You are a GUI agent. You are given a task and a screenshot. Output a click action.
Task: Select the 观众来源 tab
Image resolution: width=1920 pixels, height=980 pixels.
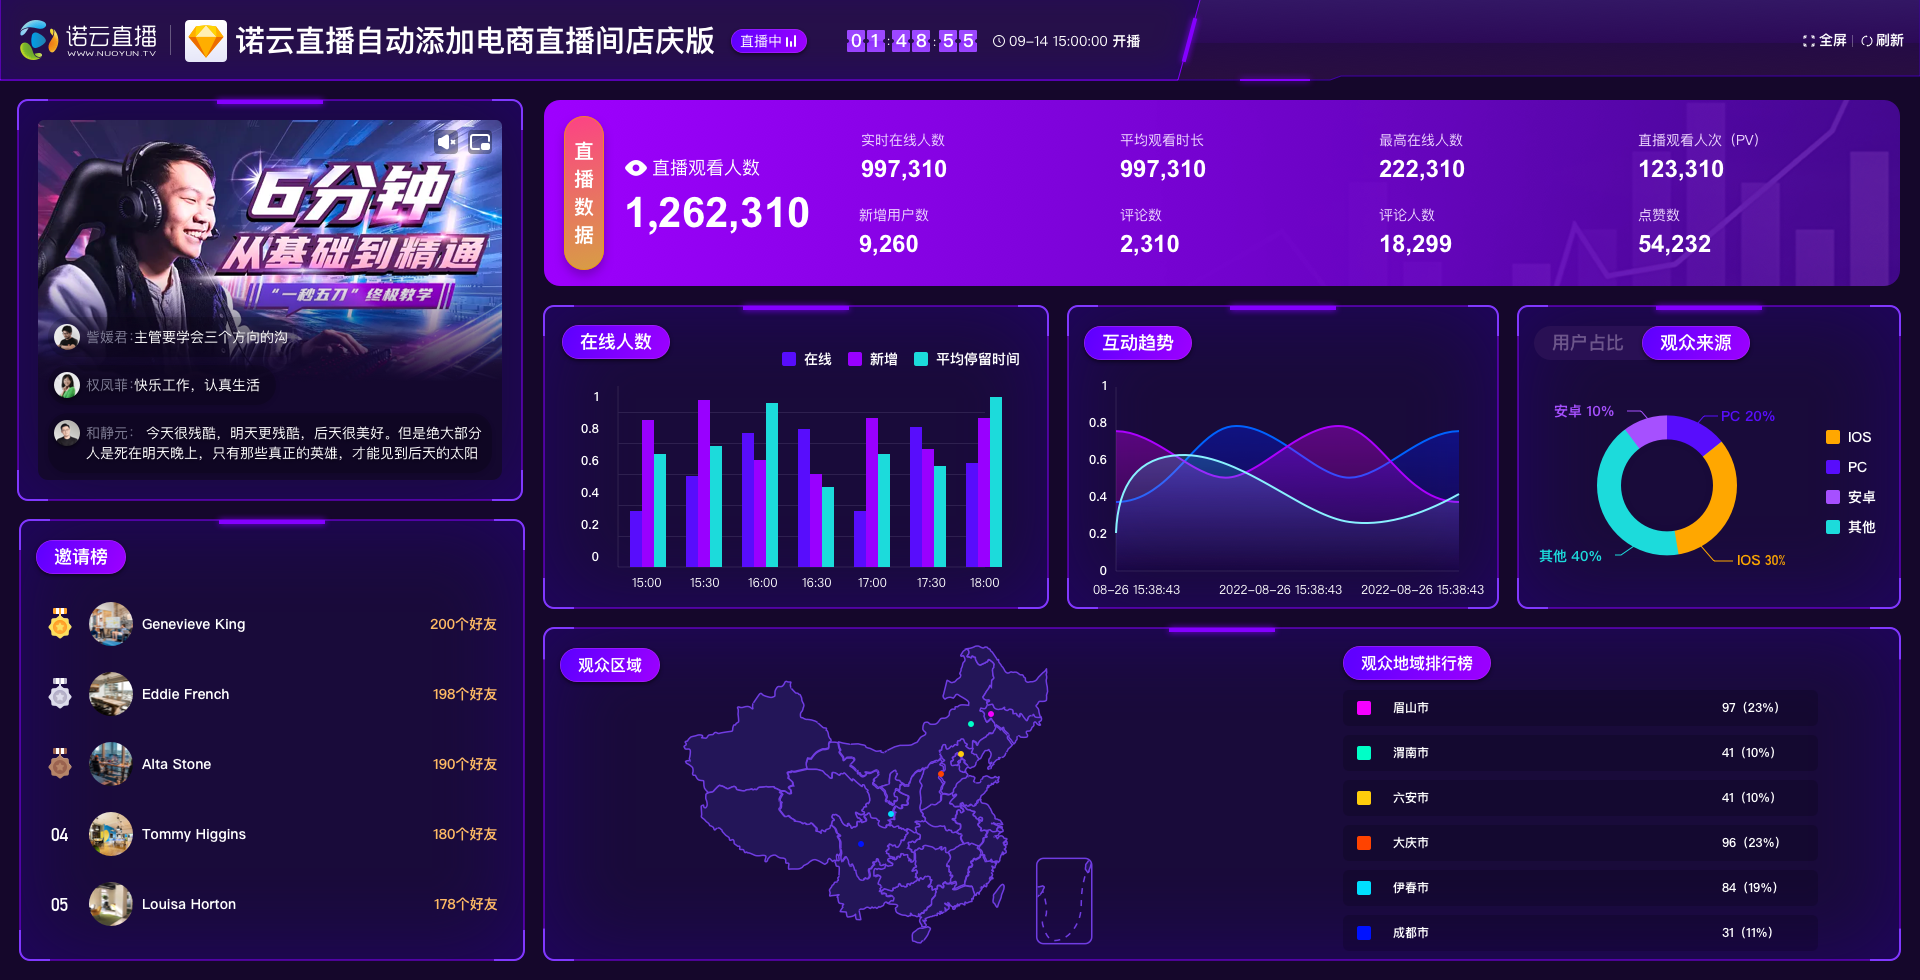point(1695,343)
